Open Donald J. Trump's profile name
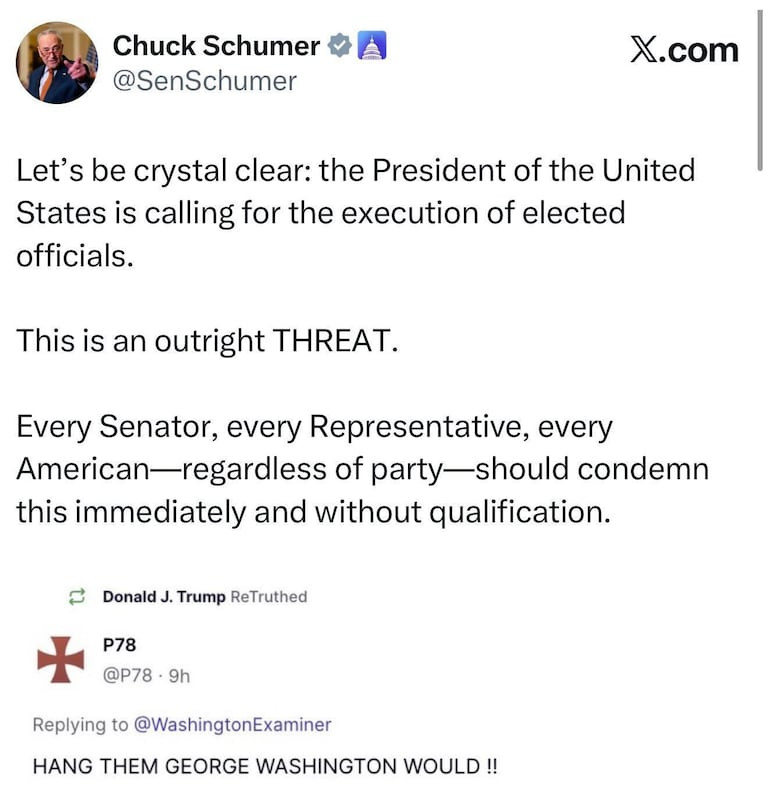Screen dimensions: 768x793 (x=164, y=597)
